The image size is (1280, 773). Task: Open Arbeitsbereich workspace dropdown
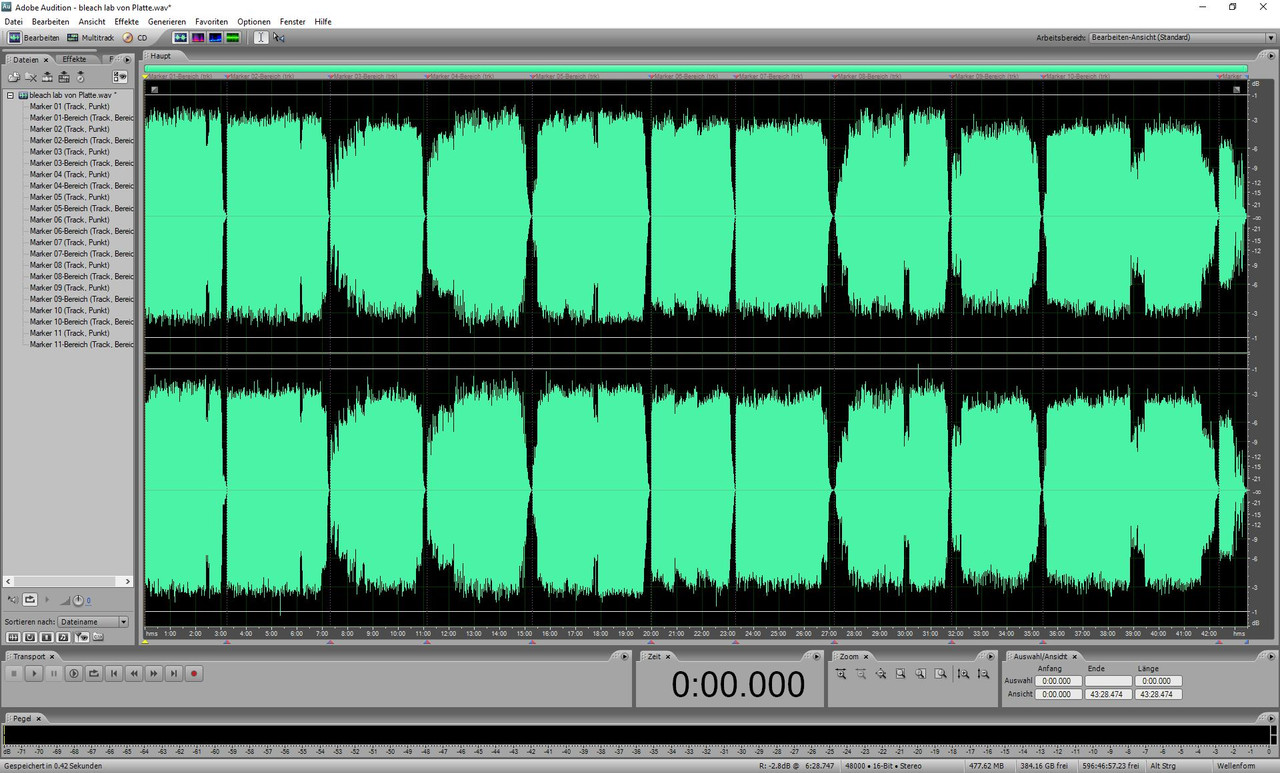coord(1182,37)
